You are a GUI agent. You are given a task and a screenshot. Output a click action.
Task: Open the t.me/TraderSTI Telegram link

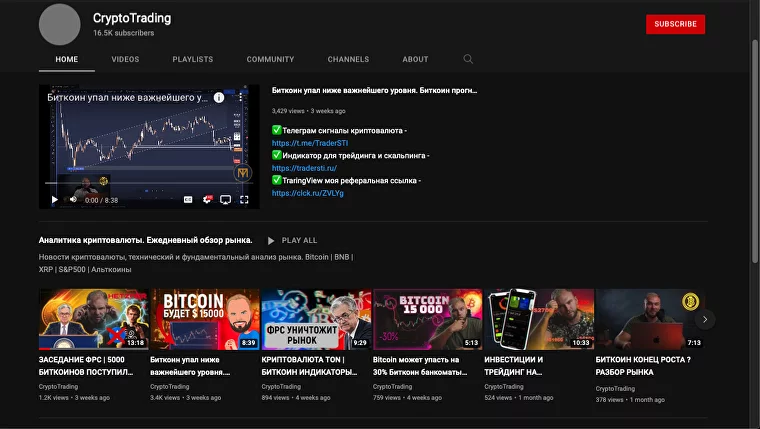click(309, 143)
